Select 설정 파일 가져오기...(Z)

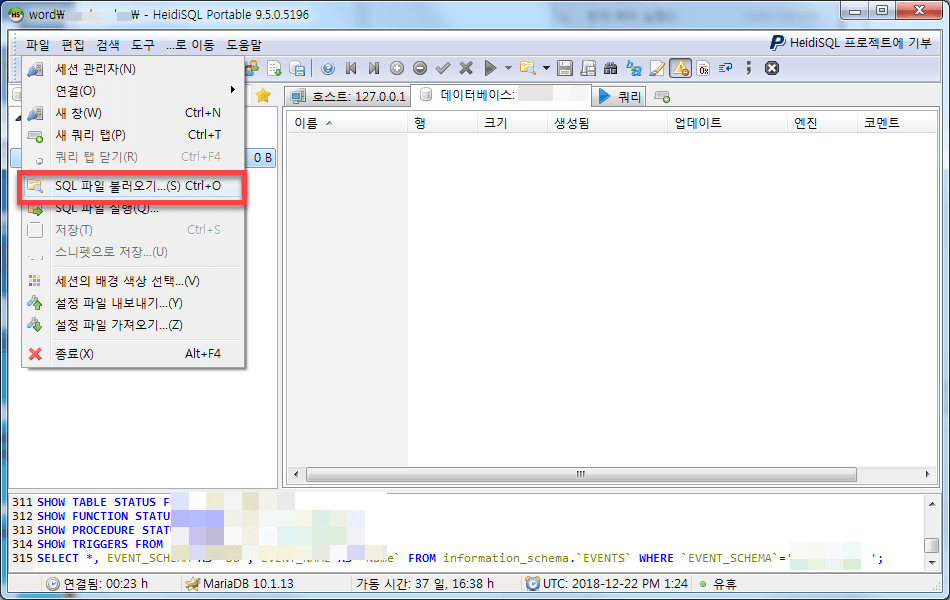[x=133, y=325]
